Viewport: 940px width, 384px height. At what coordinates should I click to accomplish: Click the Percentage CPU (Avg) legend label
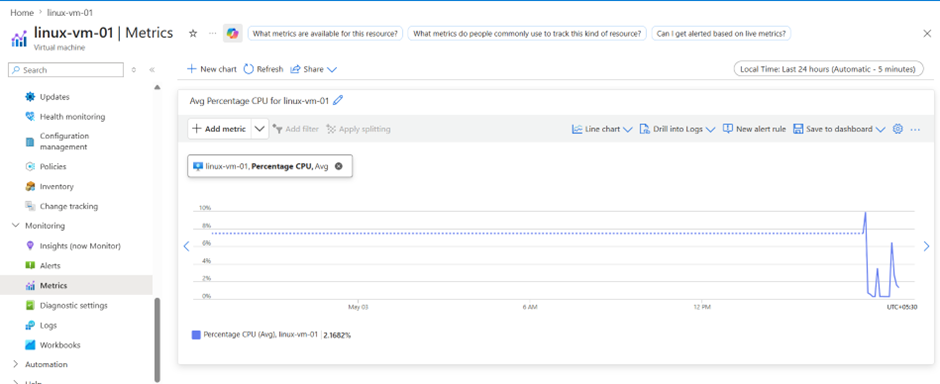click(x=260, y=335)
